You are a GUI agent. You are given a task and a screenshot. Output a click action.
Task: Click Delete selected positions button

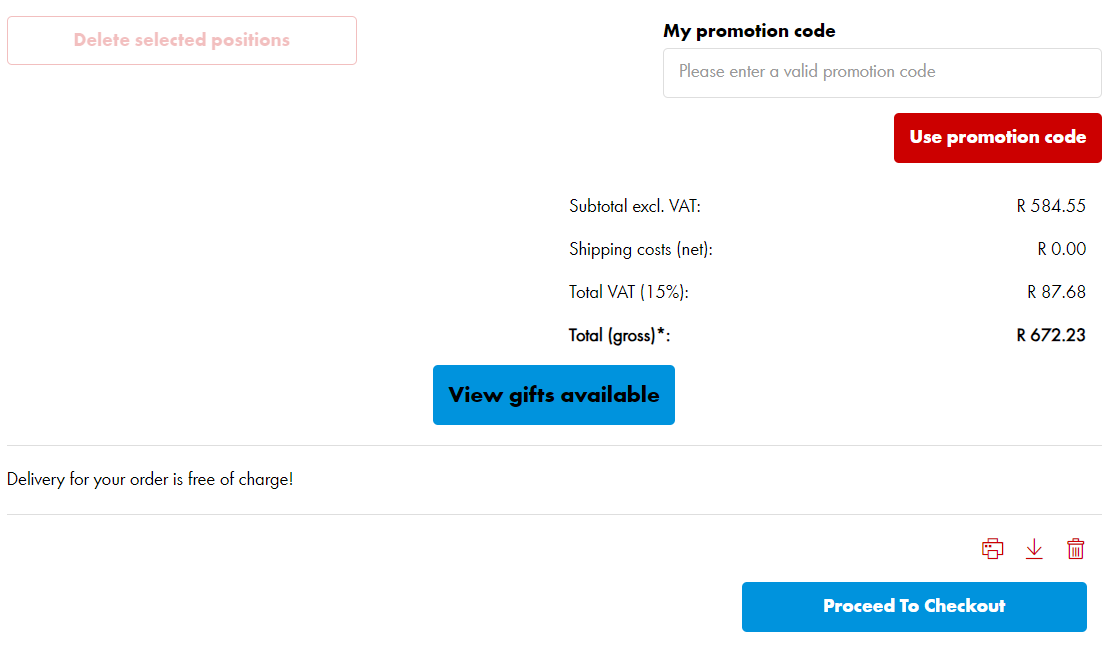(181, 41)
